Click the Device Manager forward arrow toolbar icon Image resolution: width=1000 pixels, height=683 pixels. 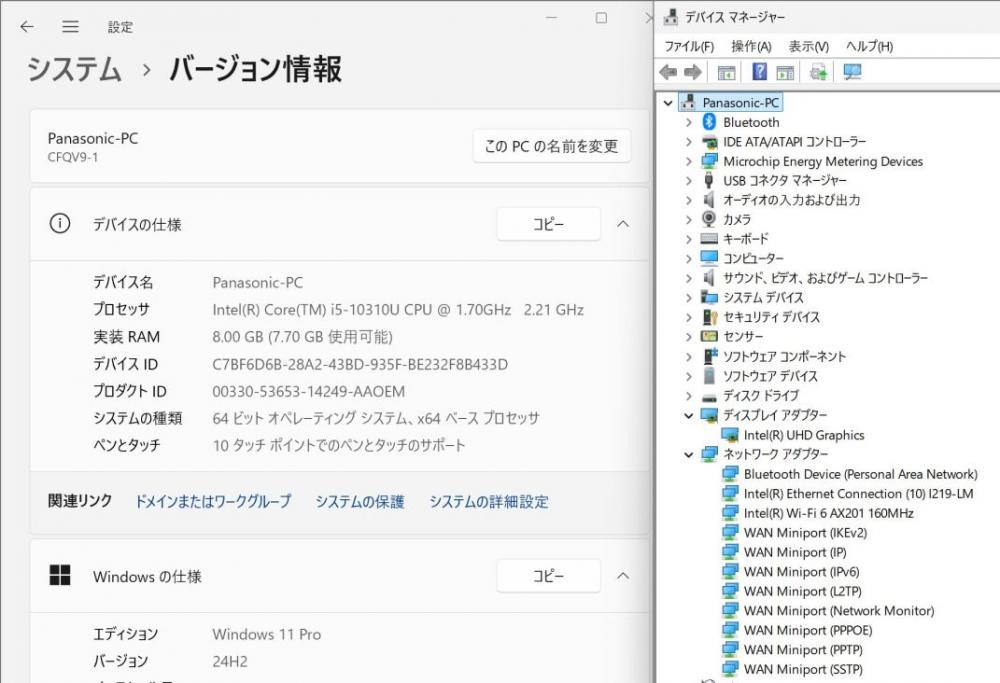pos(693,72)
